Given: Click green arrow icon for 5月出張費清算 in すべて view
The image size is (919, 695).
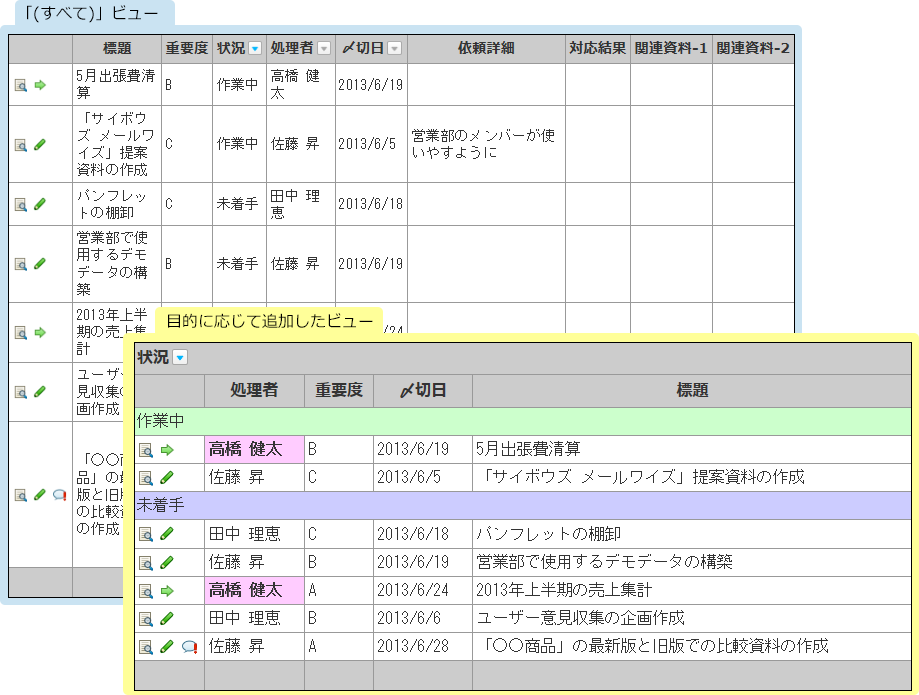Looking at the screenshot, I should [x=40, y=85].
